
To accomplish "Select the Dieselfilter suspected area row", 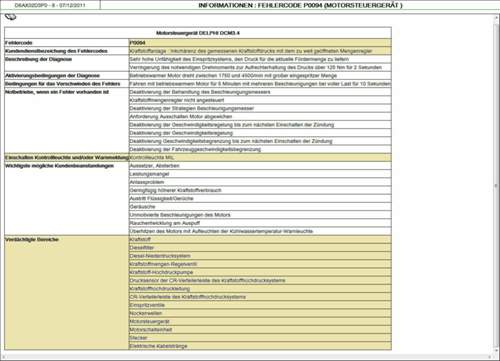I will tap(260, 248).
